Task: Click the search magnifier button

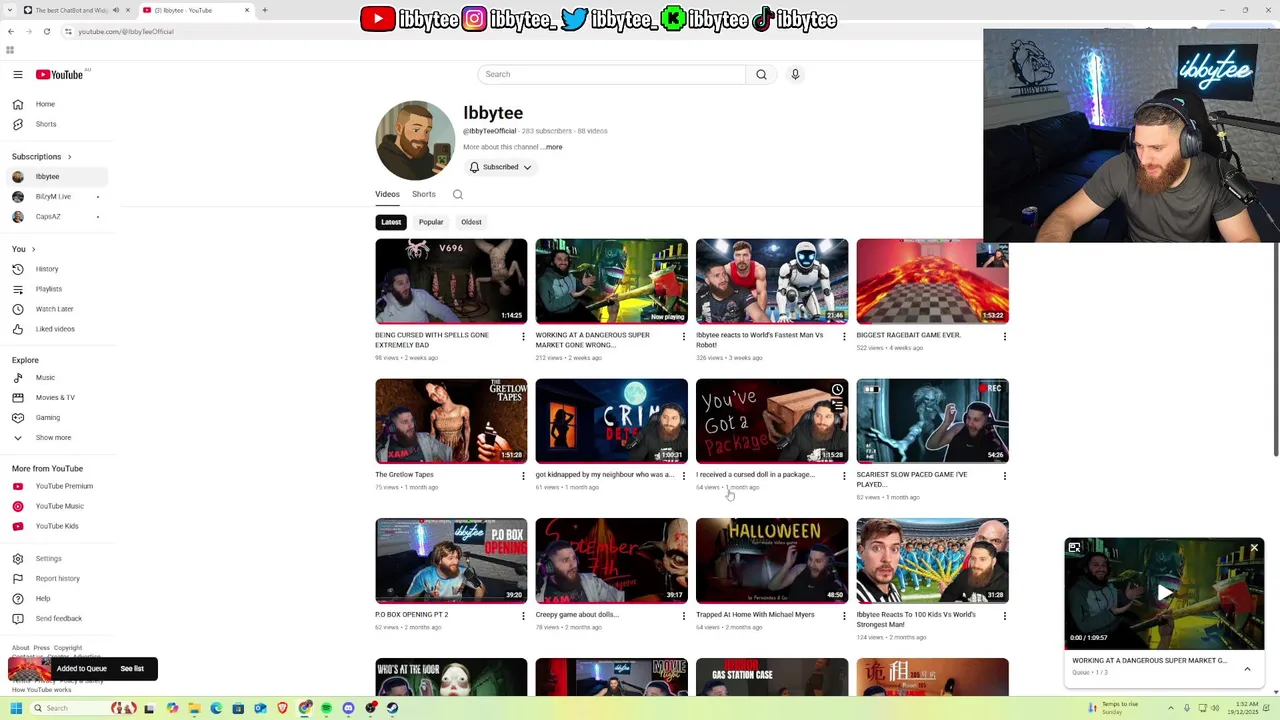Action: pyautogui.click(x=761, y=74)
